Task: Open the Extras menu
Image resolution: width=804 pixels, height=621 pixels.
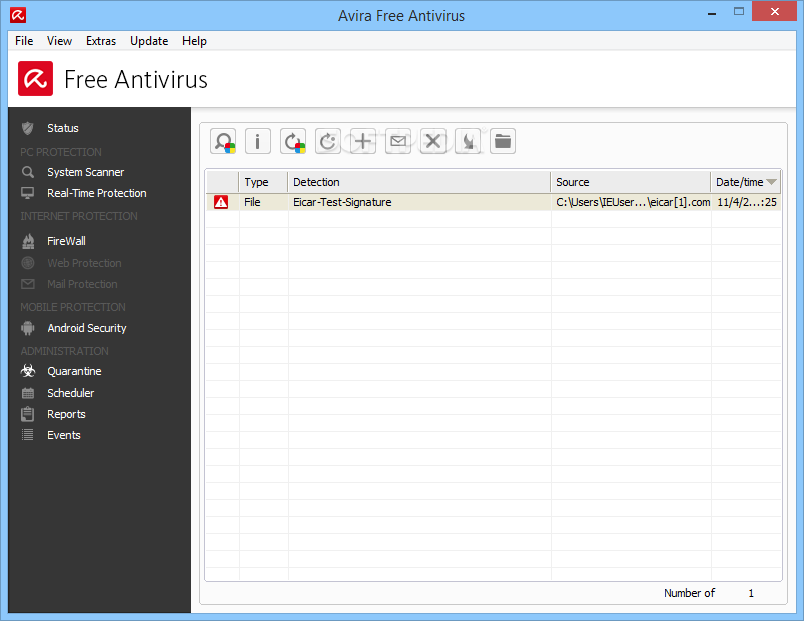Action: (101, 41)
